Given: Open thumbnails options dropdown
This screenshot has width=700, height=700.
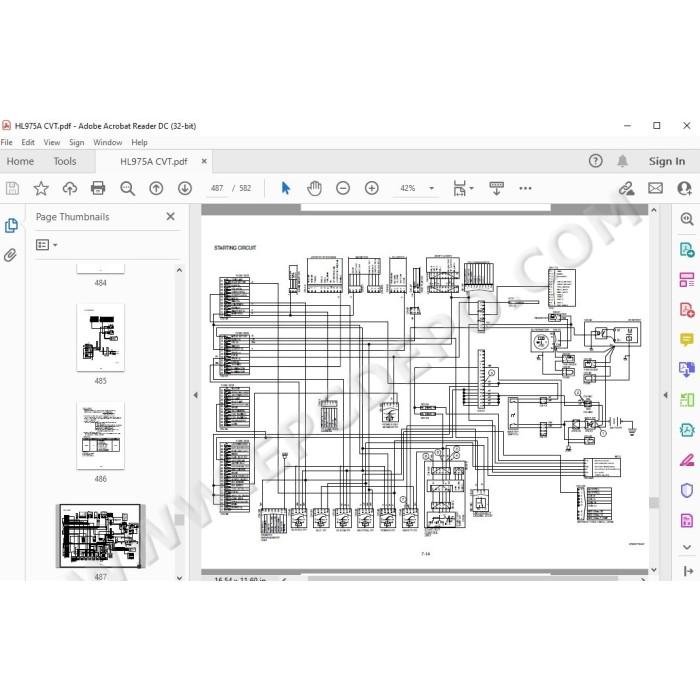Looking at the screenshot, I should click(46, 245).
